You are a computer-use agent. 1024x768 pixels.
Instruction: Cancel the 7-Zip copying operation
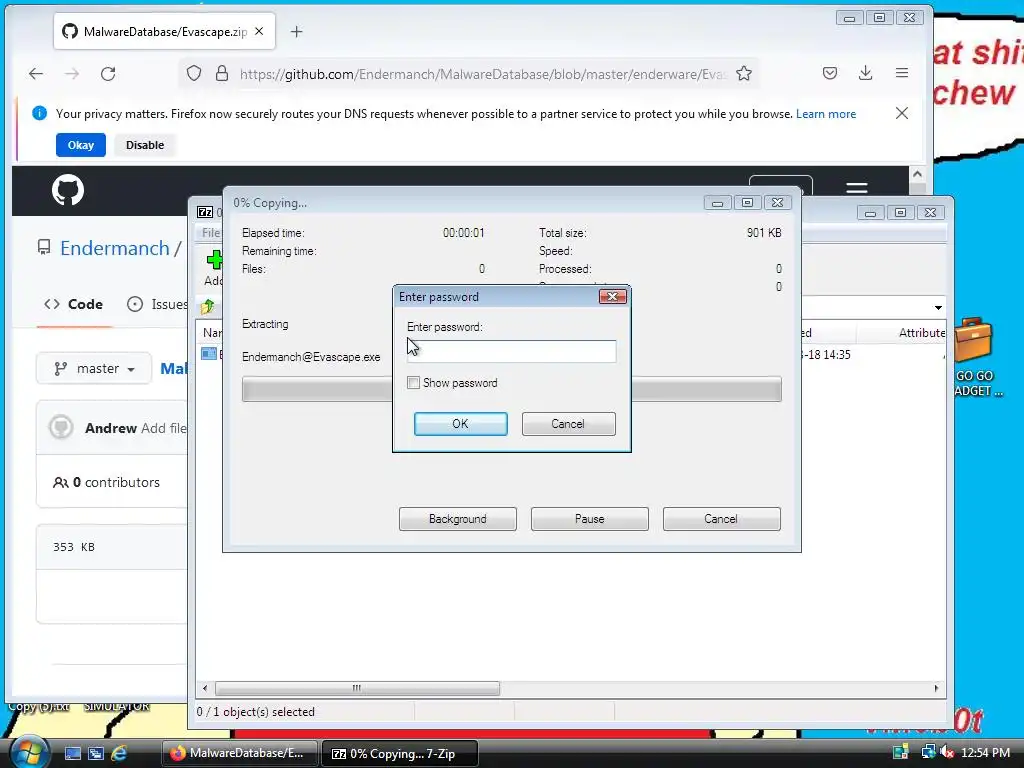[722, 519]
